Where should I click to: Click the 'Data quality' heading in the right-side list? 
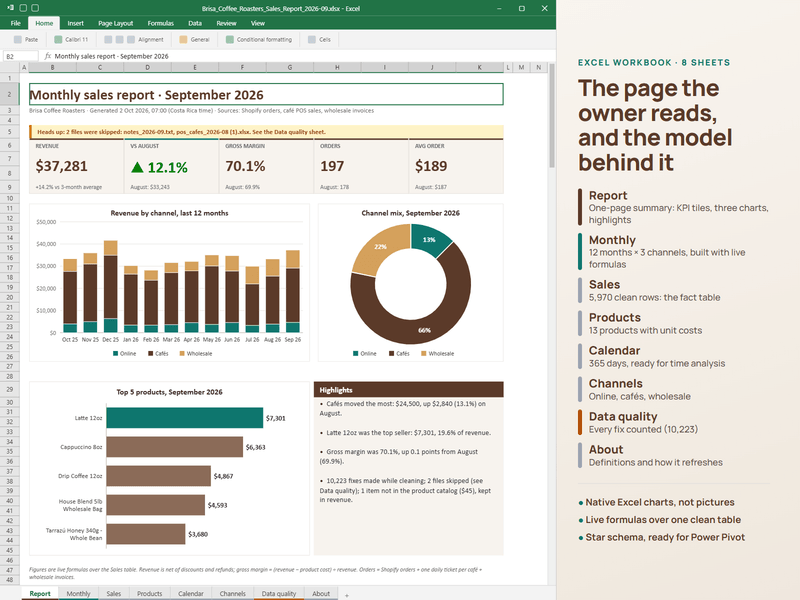pyautogui.click(x=623, y=416)
